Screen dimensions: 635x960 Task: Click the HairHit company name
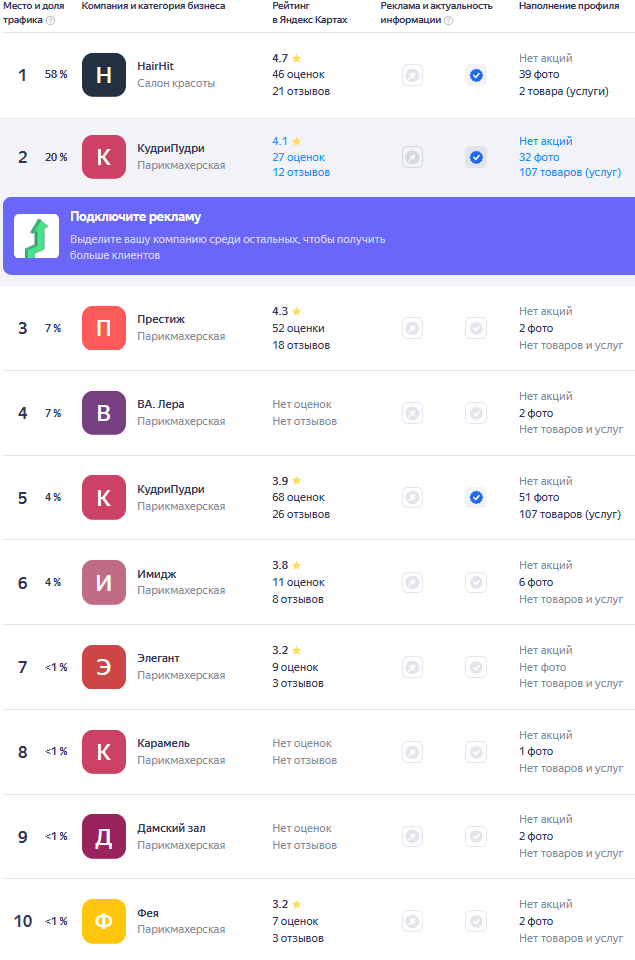tap(155, 66)
